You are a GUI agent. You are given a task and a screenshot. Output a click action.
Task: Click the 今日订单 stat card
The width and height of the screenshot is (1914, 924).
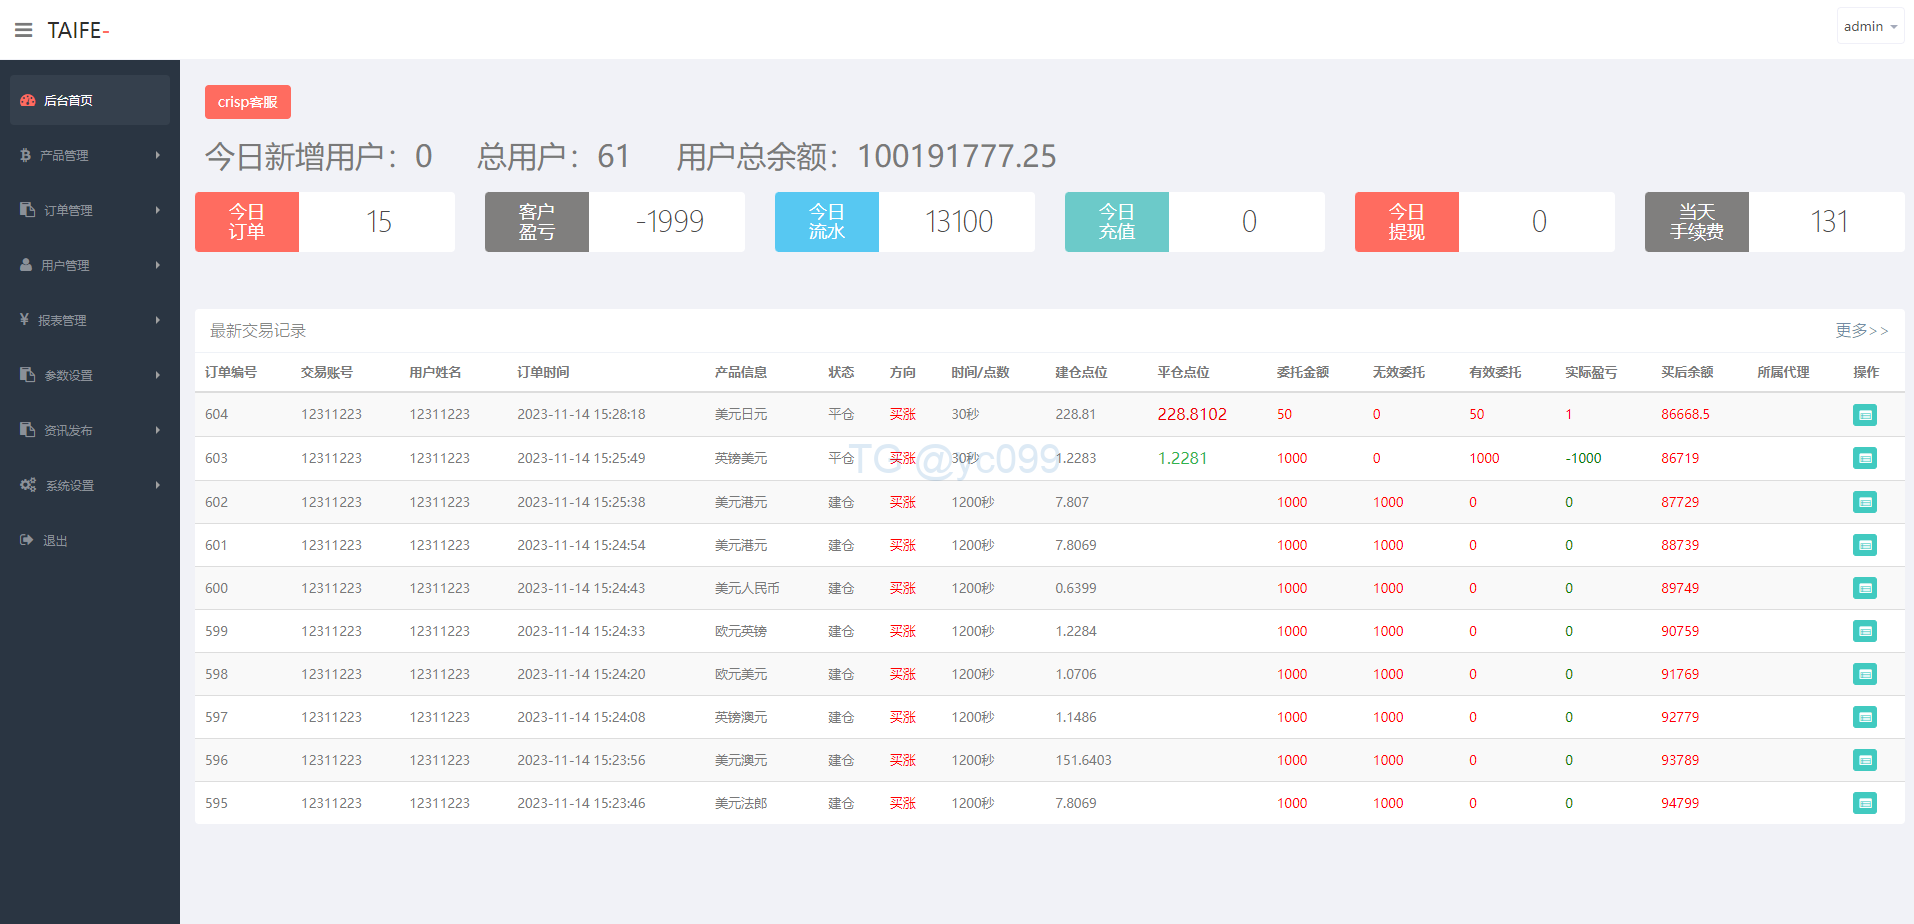pos(324,222)
